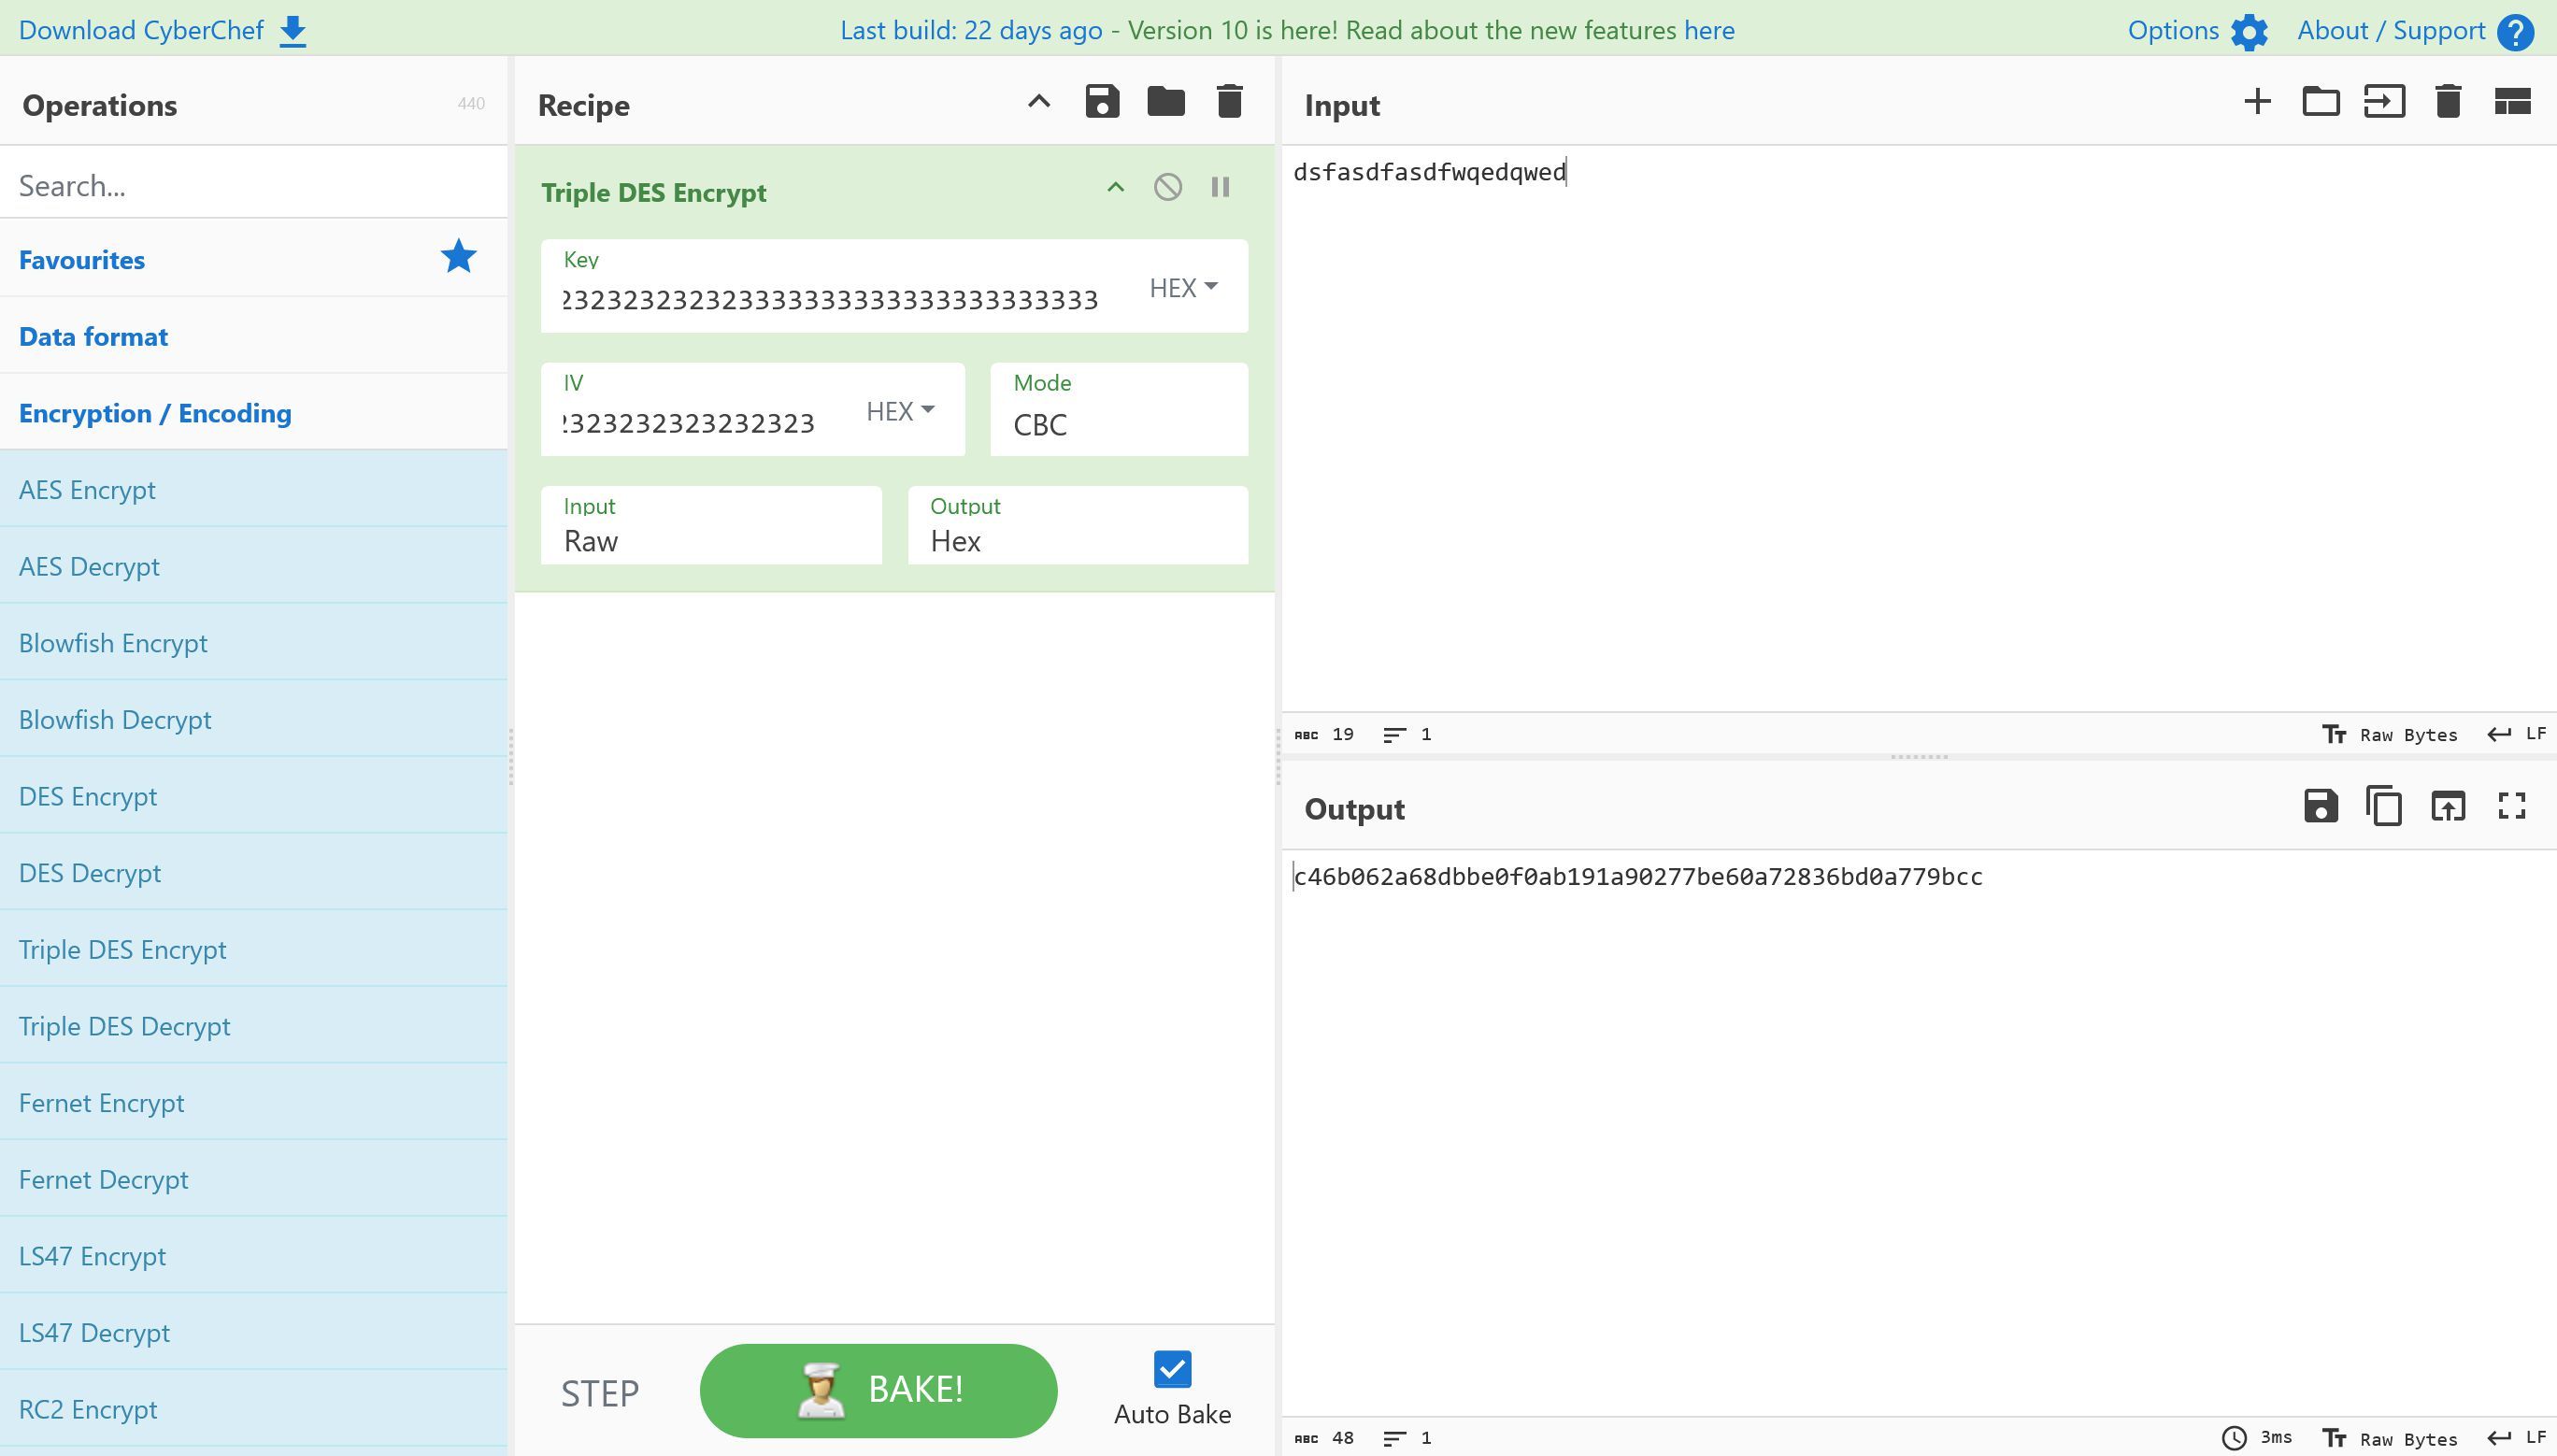Open the Output Hex format dropdown
2557x1456 pixels.
click(1078, 525)
